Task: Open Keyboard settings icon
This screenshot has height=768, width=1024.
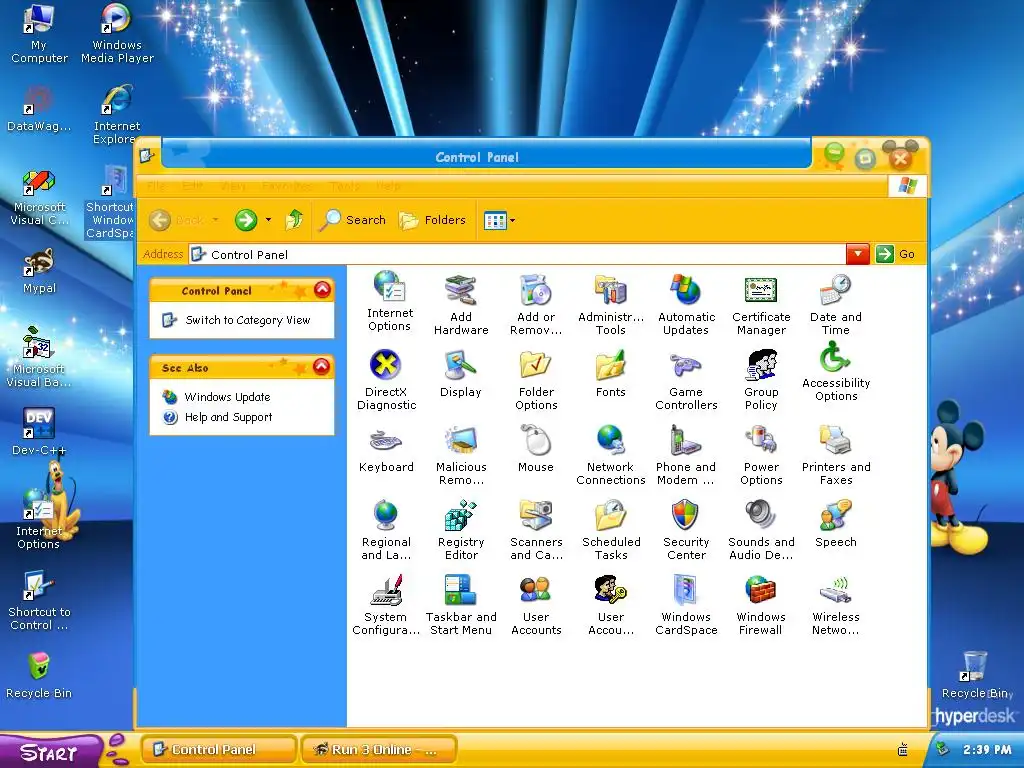Action: pos(386,449)
